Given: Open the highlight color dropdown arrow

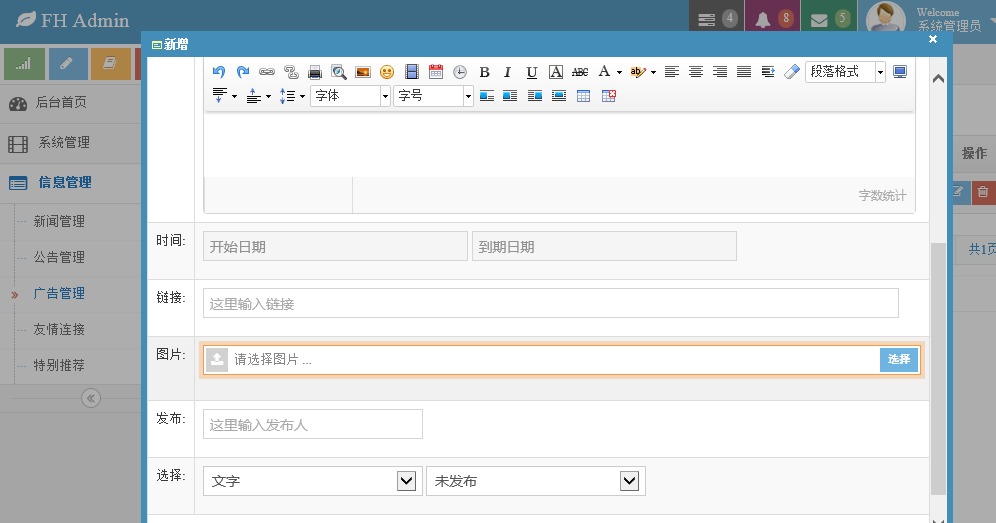Looking at the screenshot, I should coord(654,72).
